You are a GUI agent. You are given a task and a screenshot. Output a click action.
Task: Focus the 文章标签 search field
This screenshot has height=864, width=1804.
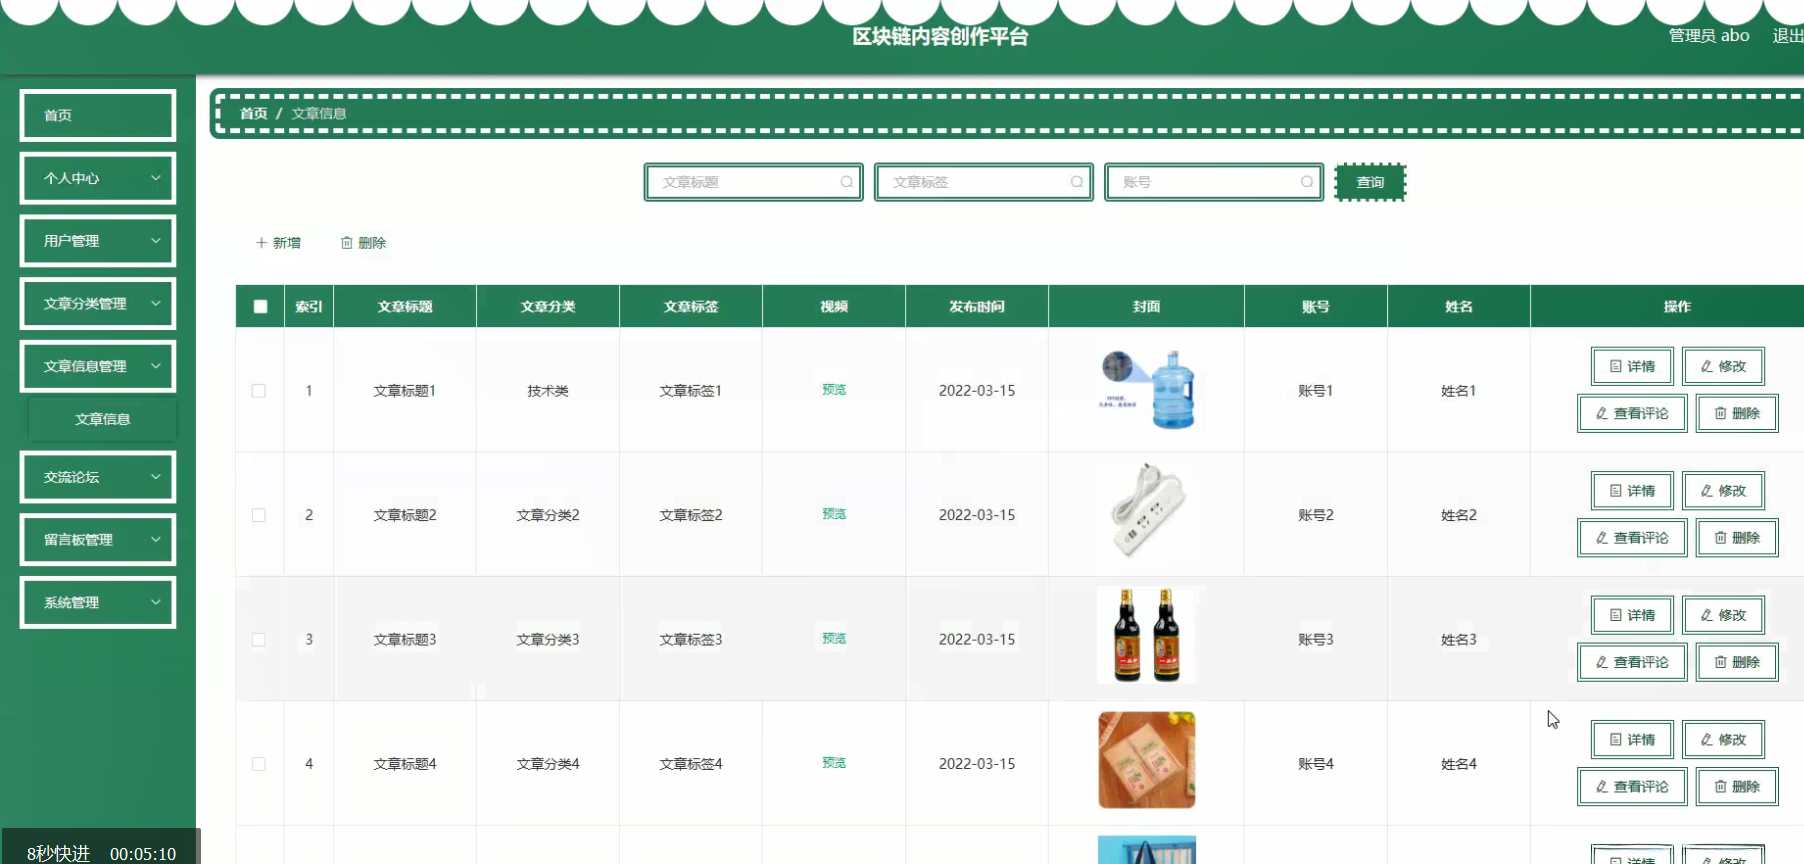coord(984,182)
